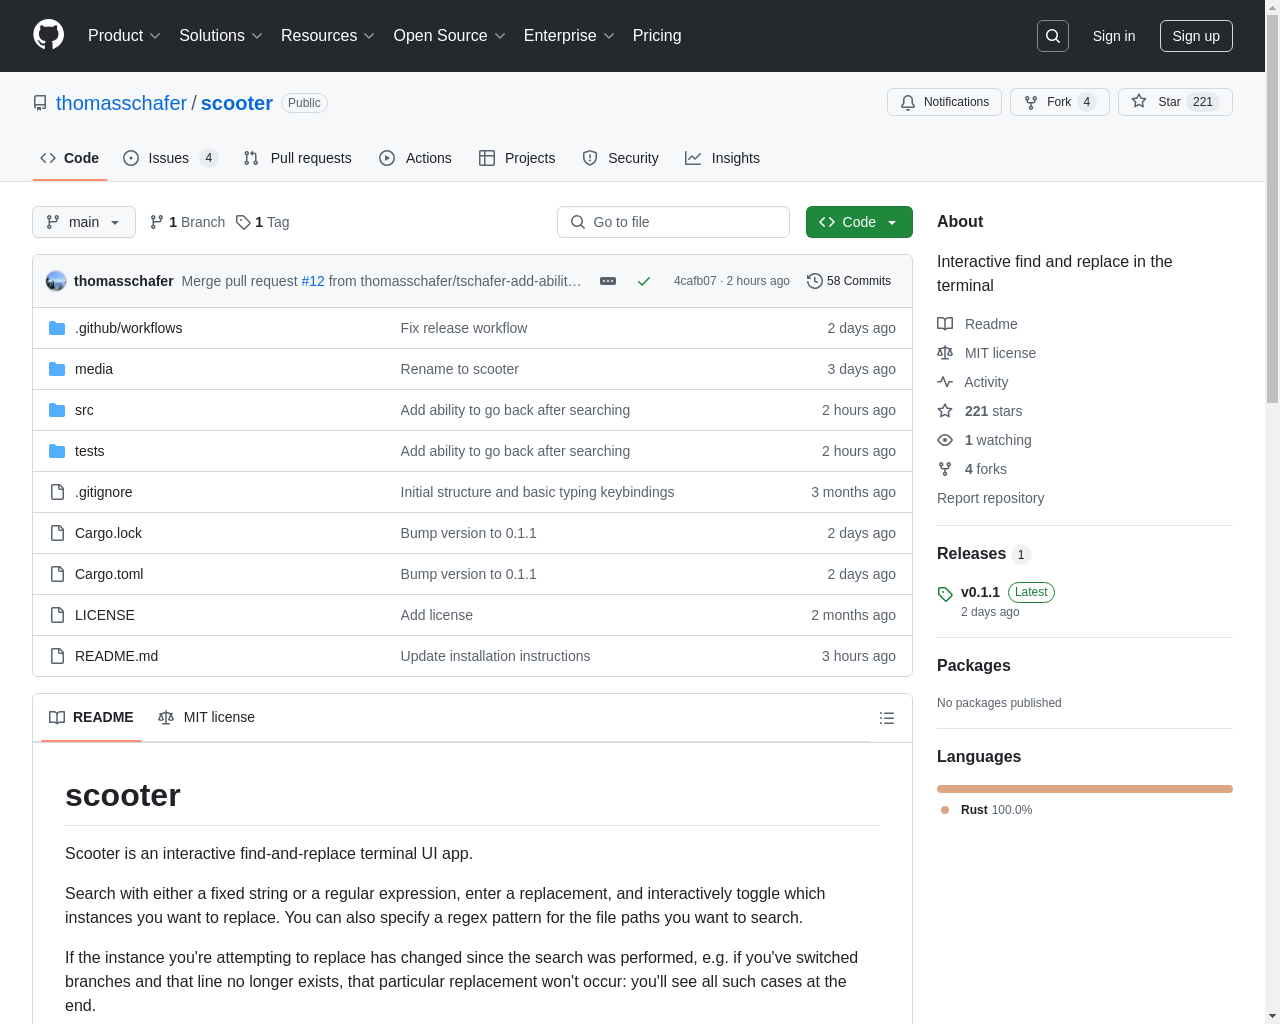Open the tests folder
The image size is (1280, 1024).
pyautogui.click(x=89, y=451)
